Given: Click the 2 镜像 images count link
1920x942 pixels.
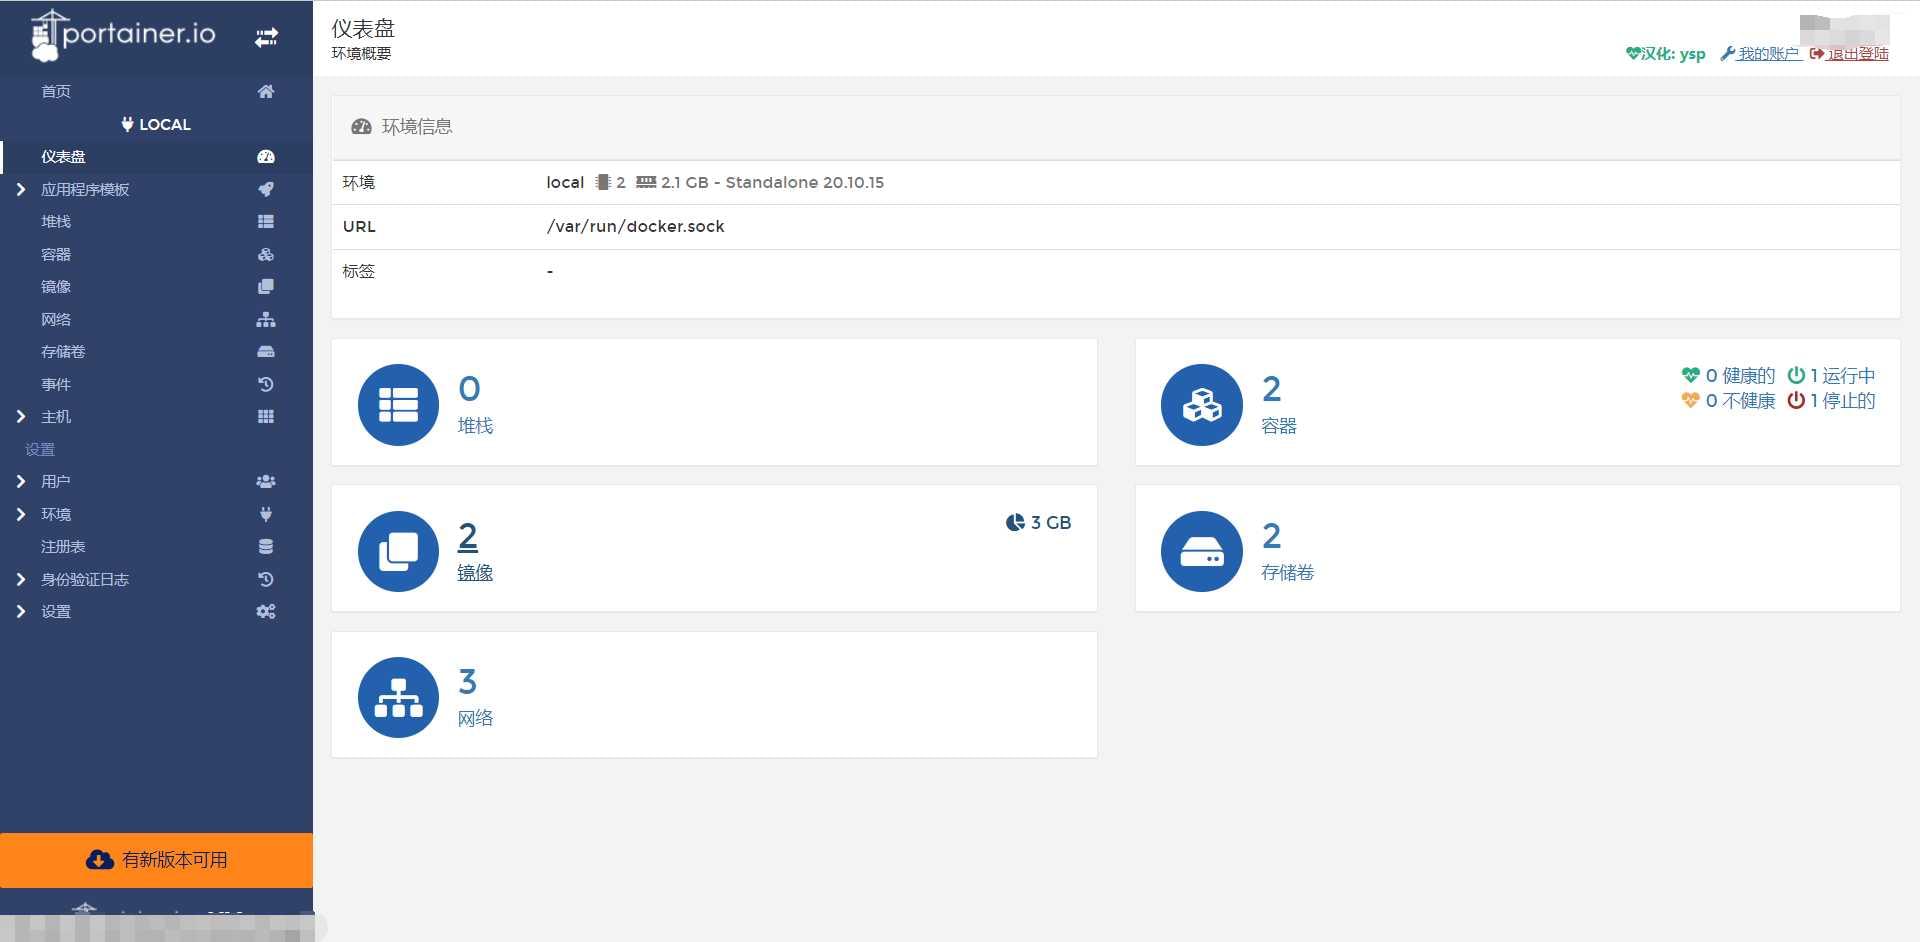Looking at the screenshot, I should 468,537.
